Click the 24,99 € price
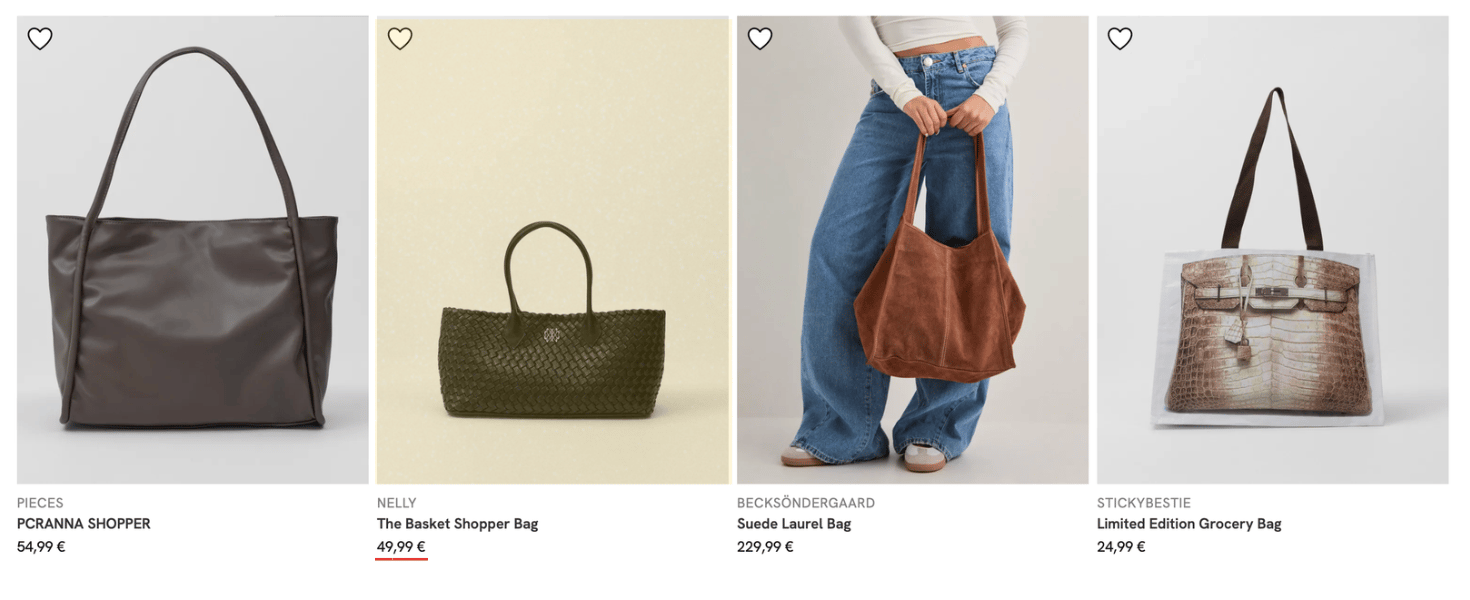 coord(1121,547)
